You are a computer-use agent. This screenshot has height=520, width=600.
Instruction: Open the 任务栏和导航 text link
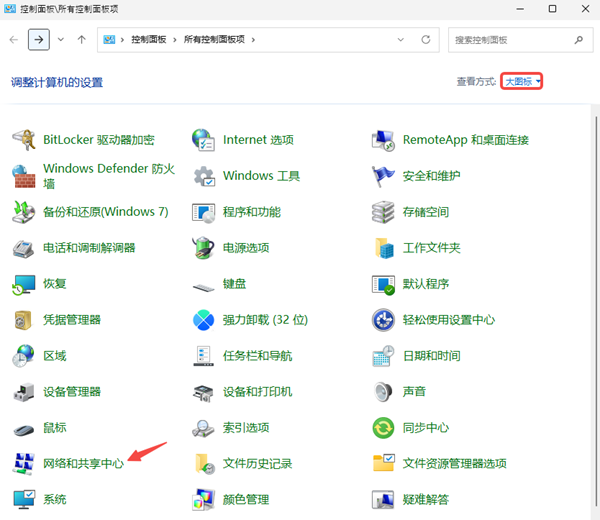pyautogui.click(x=257, y=356)
